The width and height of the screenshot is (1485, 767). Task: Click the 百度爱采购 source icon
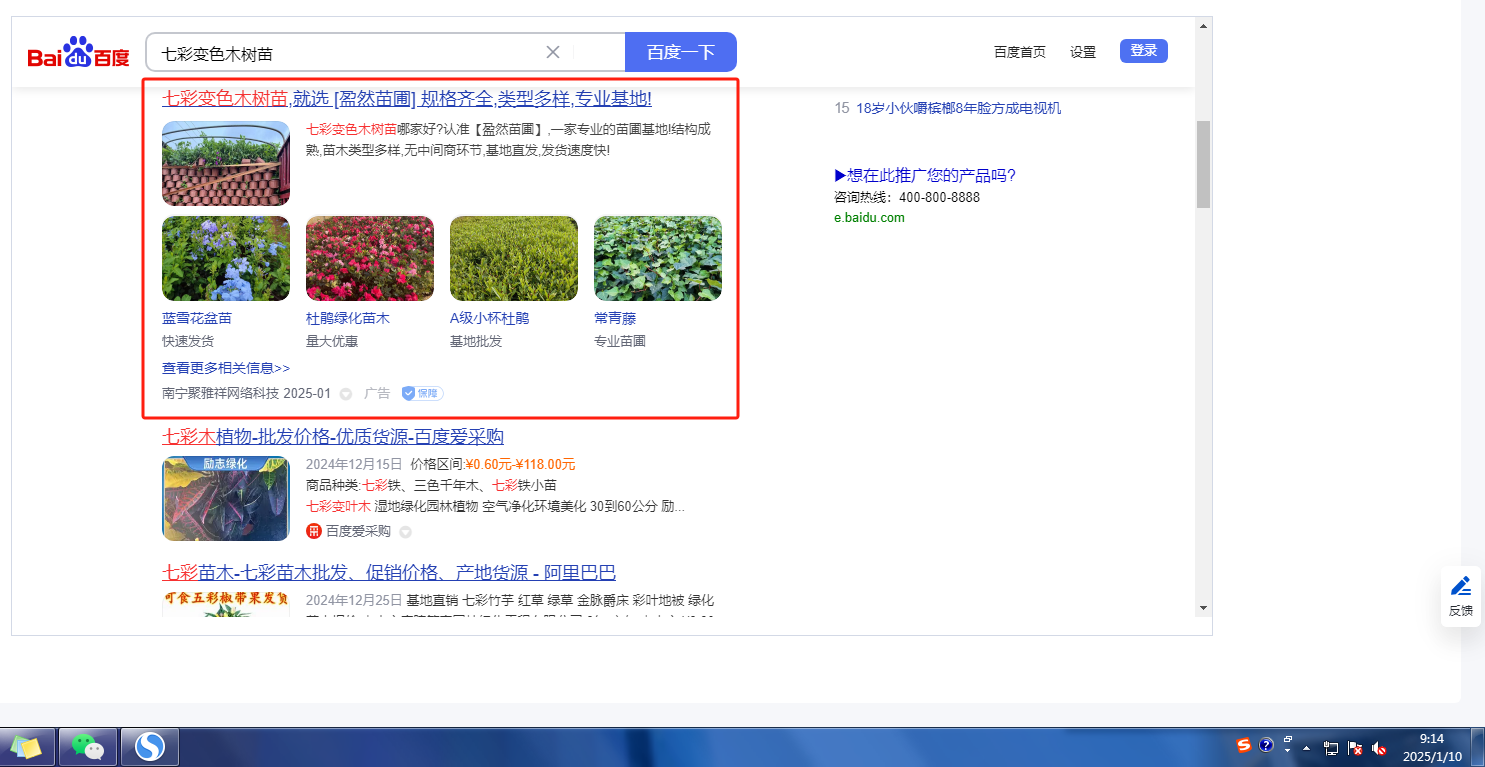pos(313,531)
